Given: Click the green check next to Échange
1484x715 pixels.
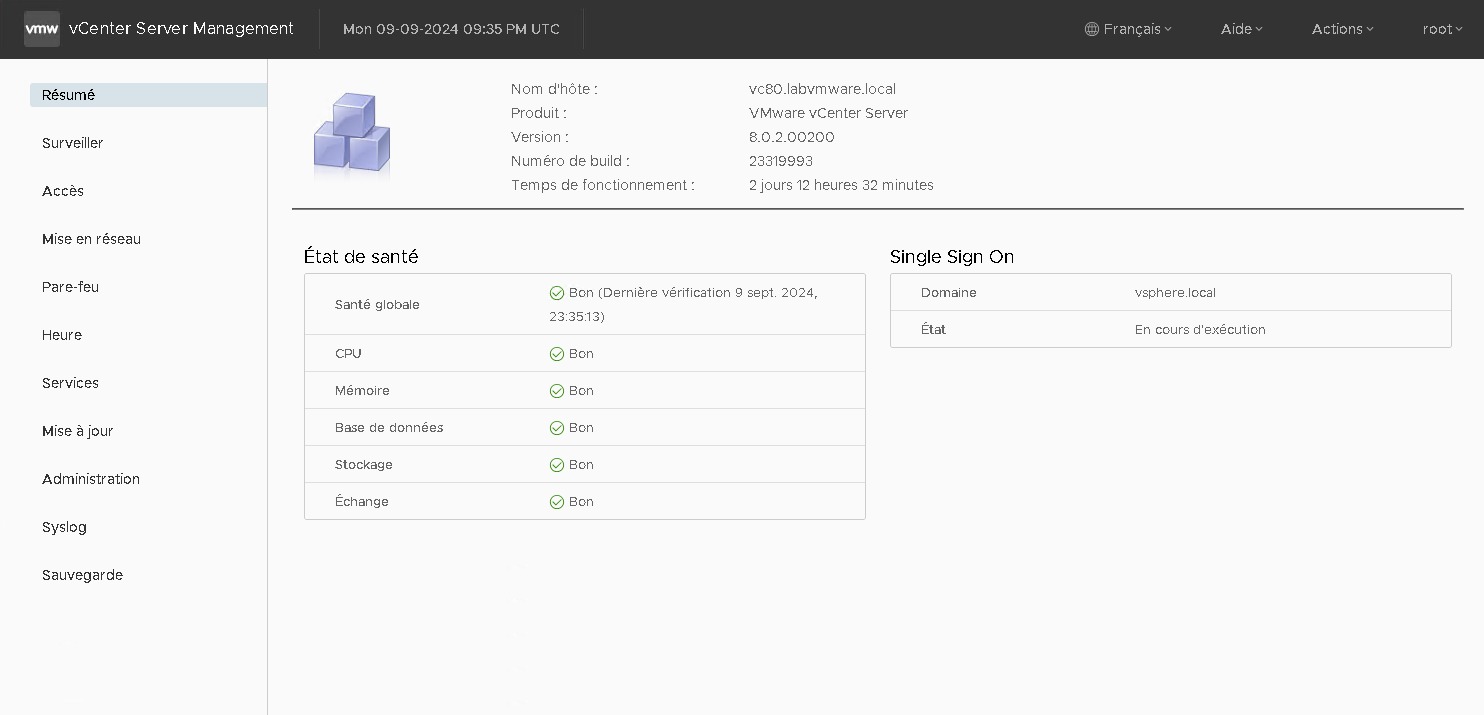Looking at the screenshot, I should (x=557, y=502).
